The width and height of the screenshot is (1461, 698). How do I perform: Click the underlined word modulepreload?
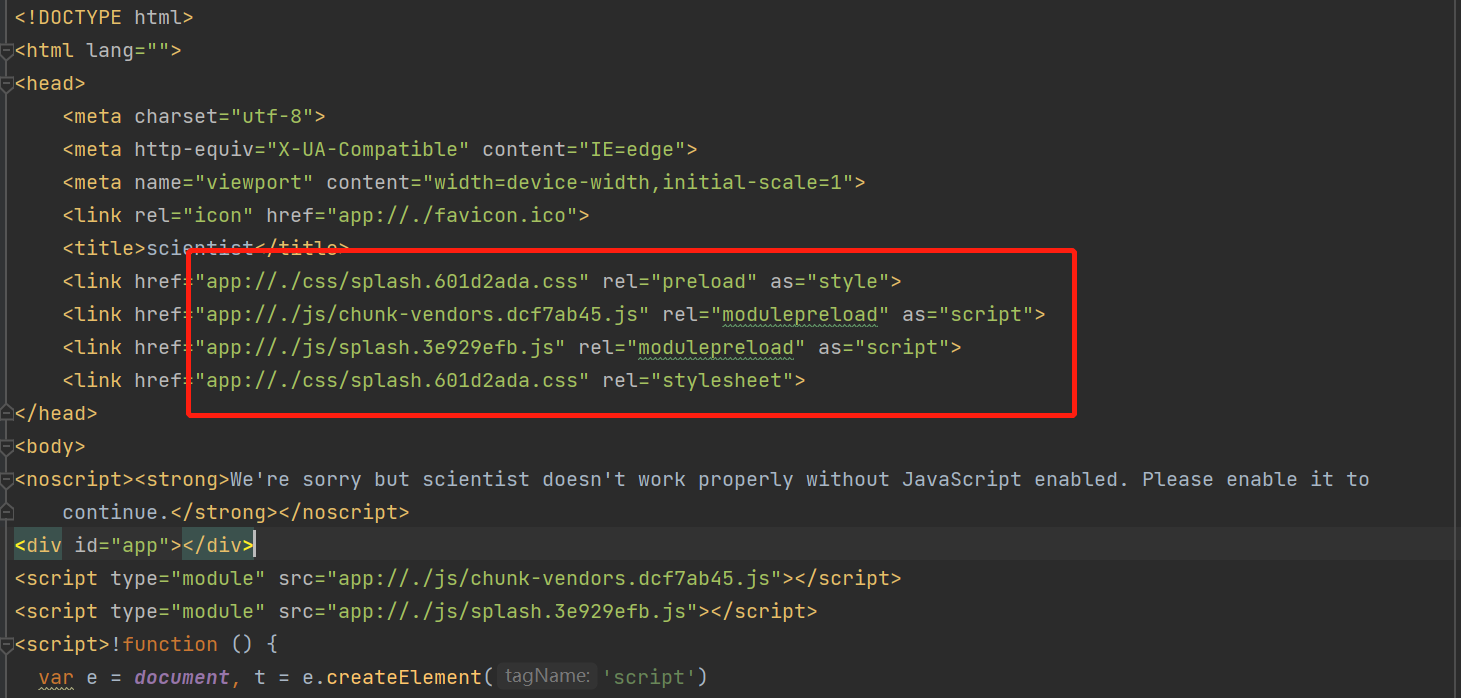click(x=800, y=313)
